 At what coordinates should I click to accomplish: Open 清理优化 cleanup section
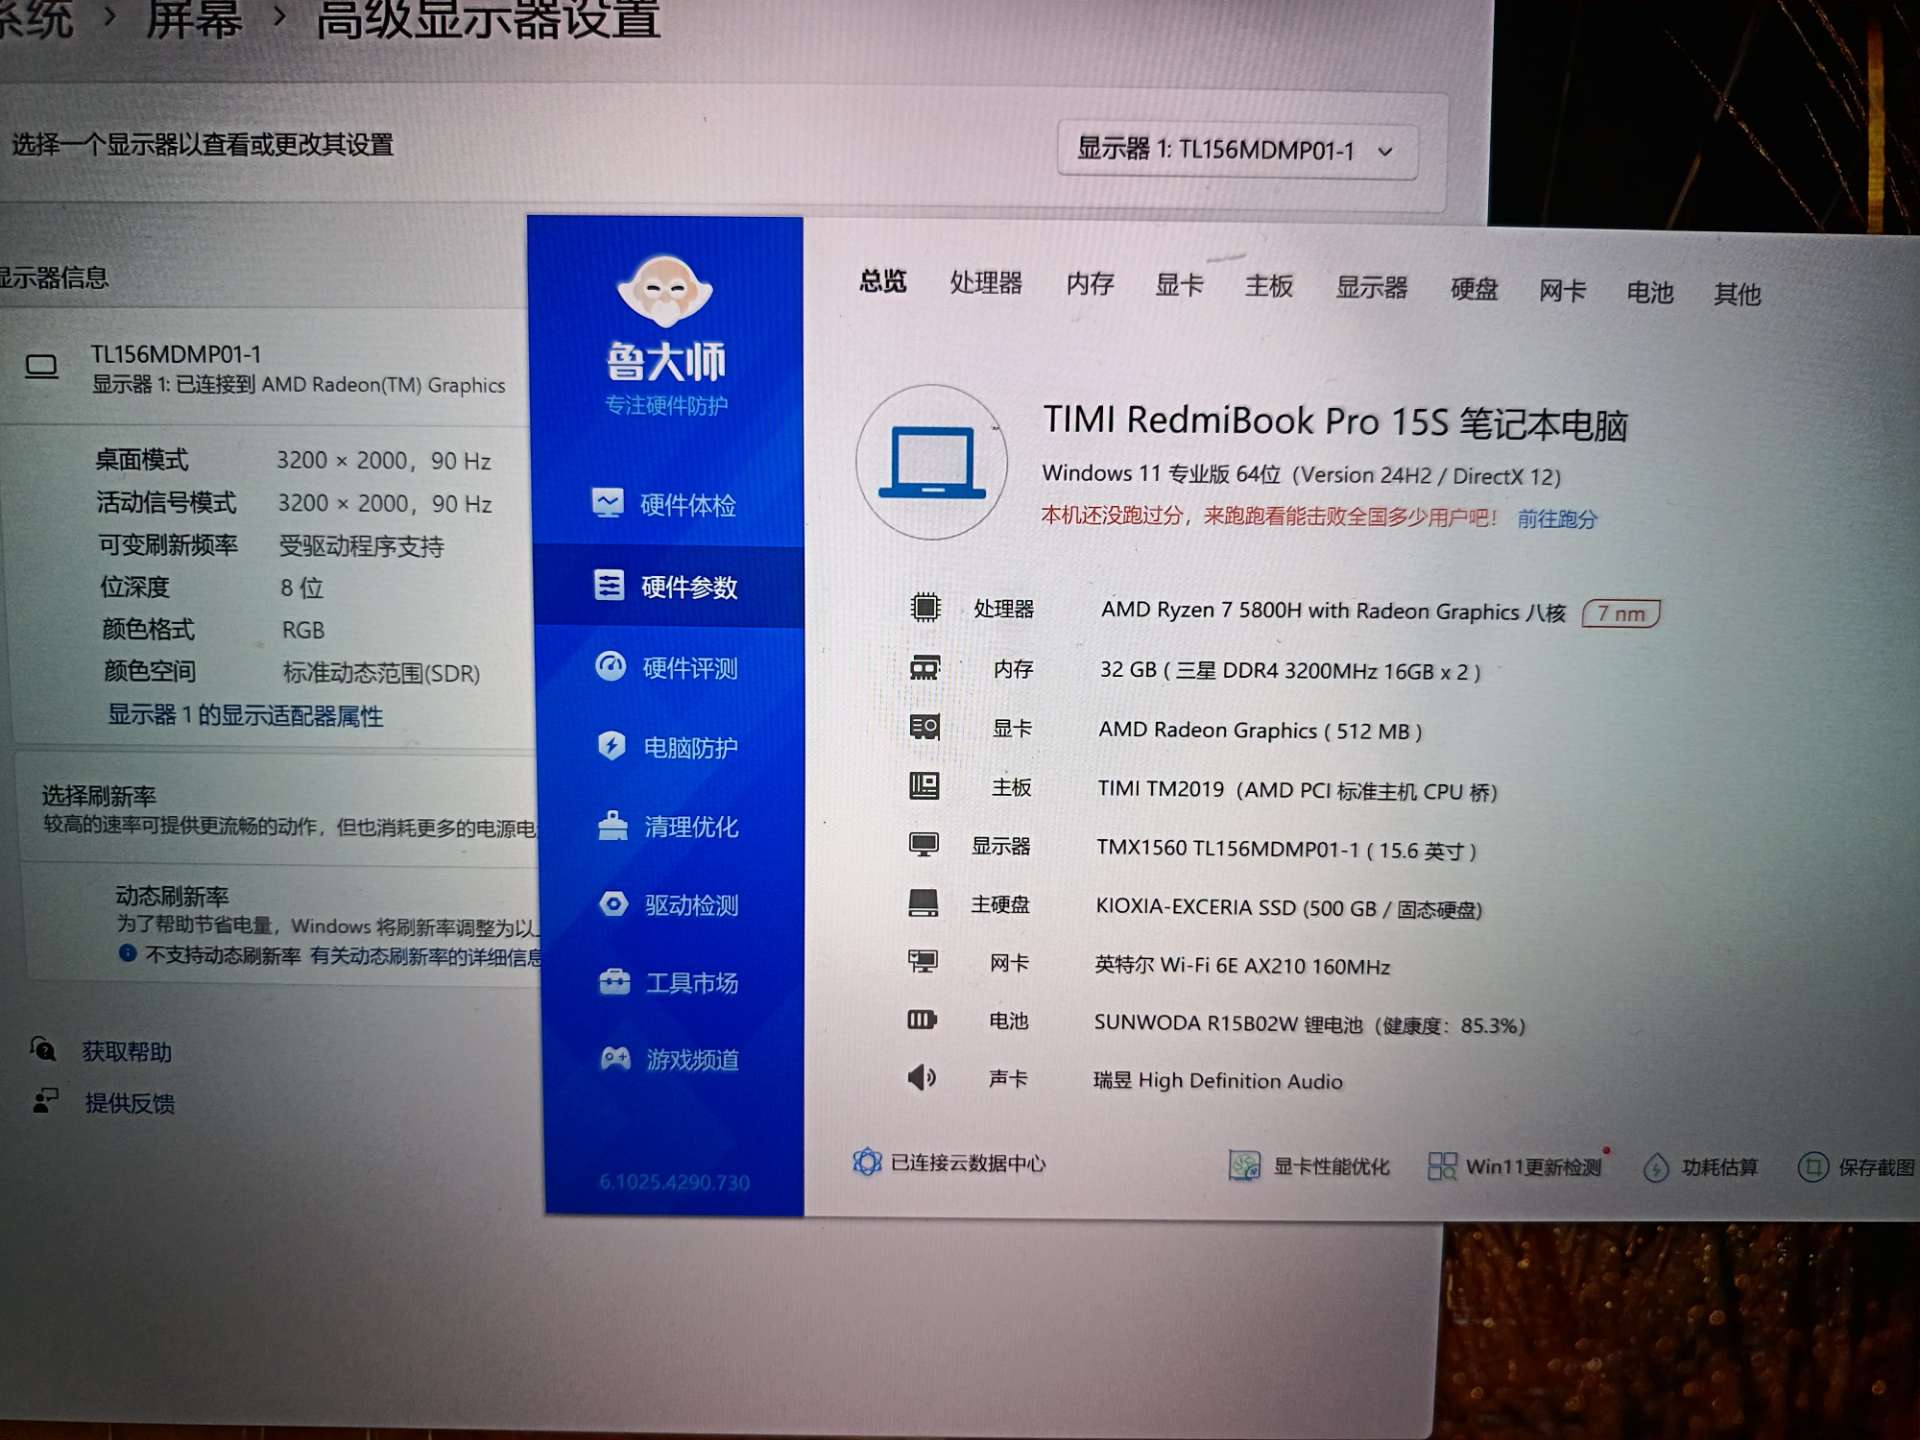[x=668, y=826]
